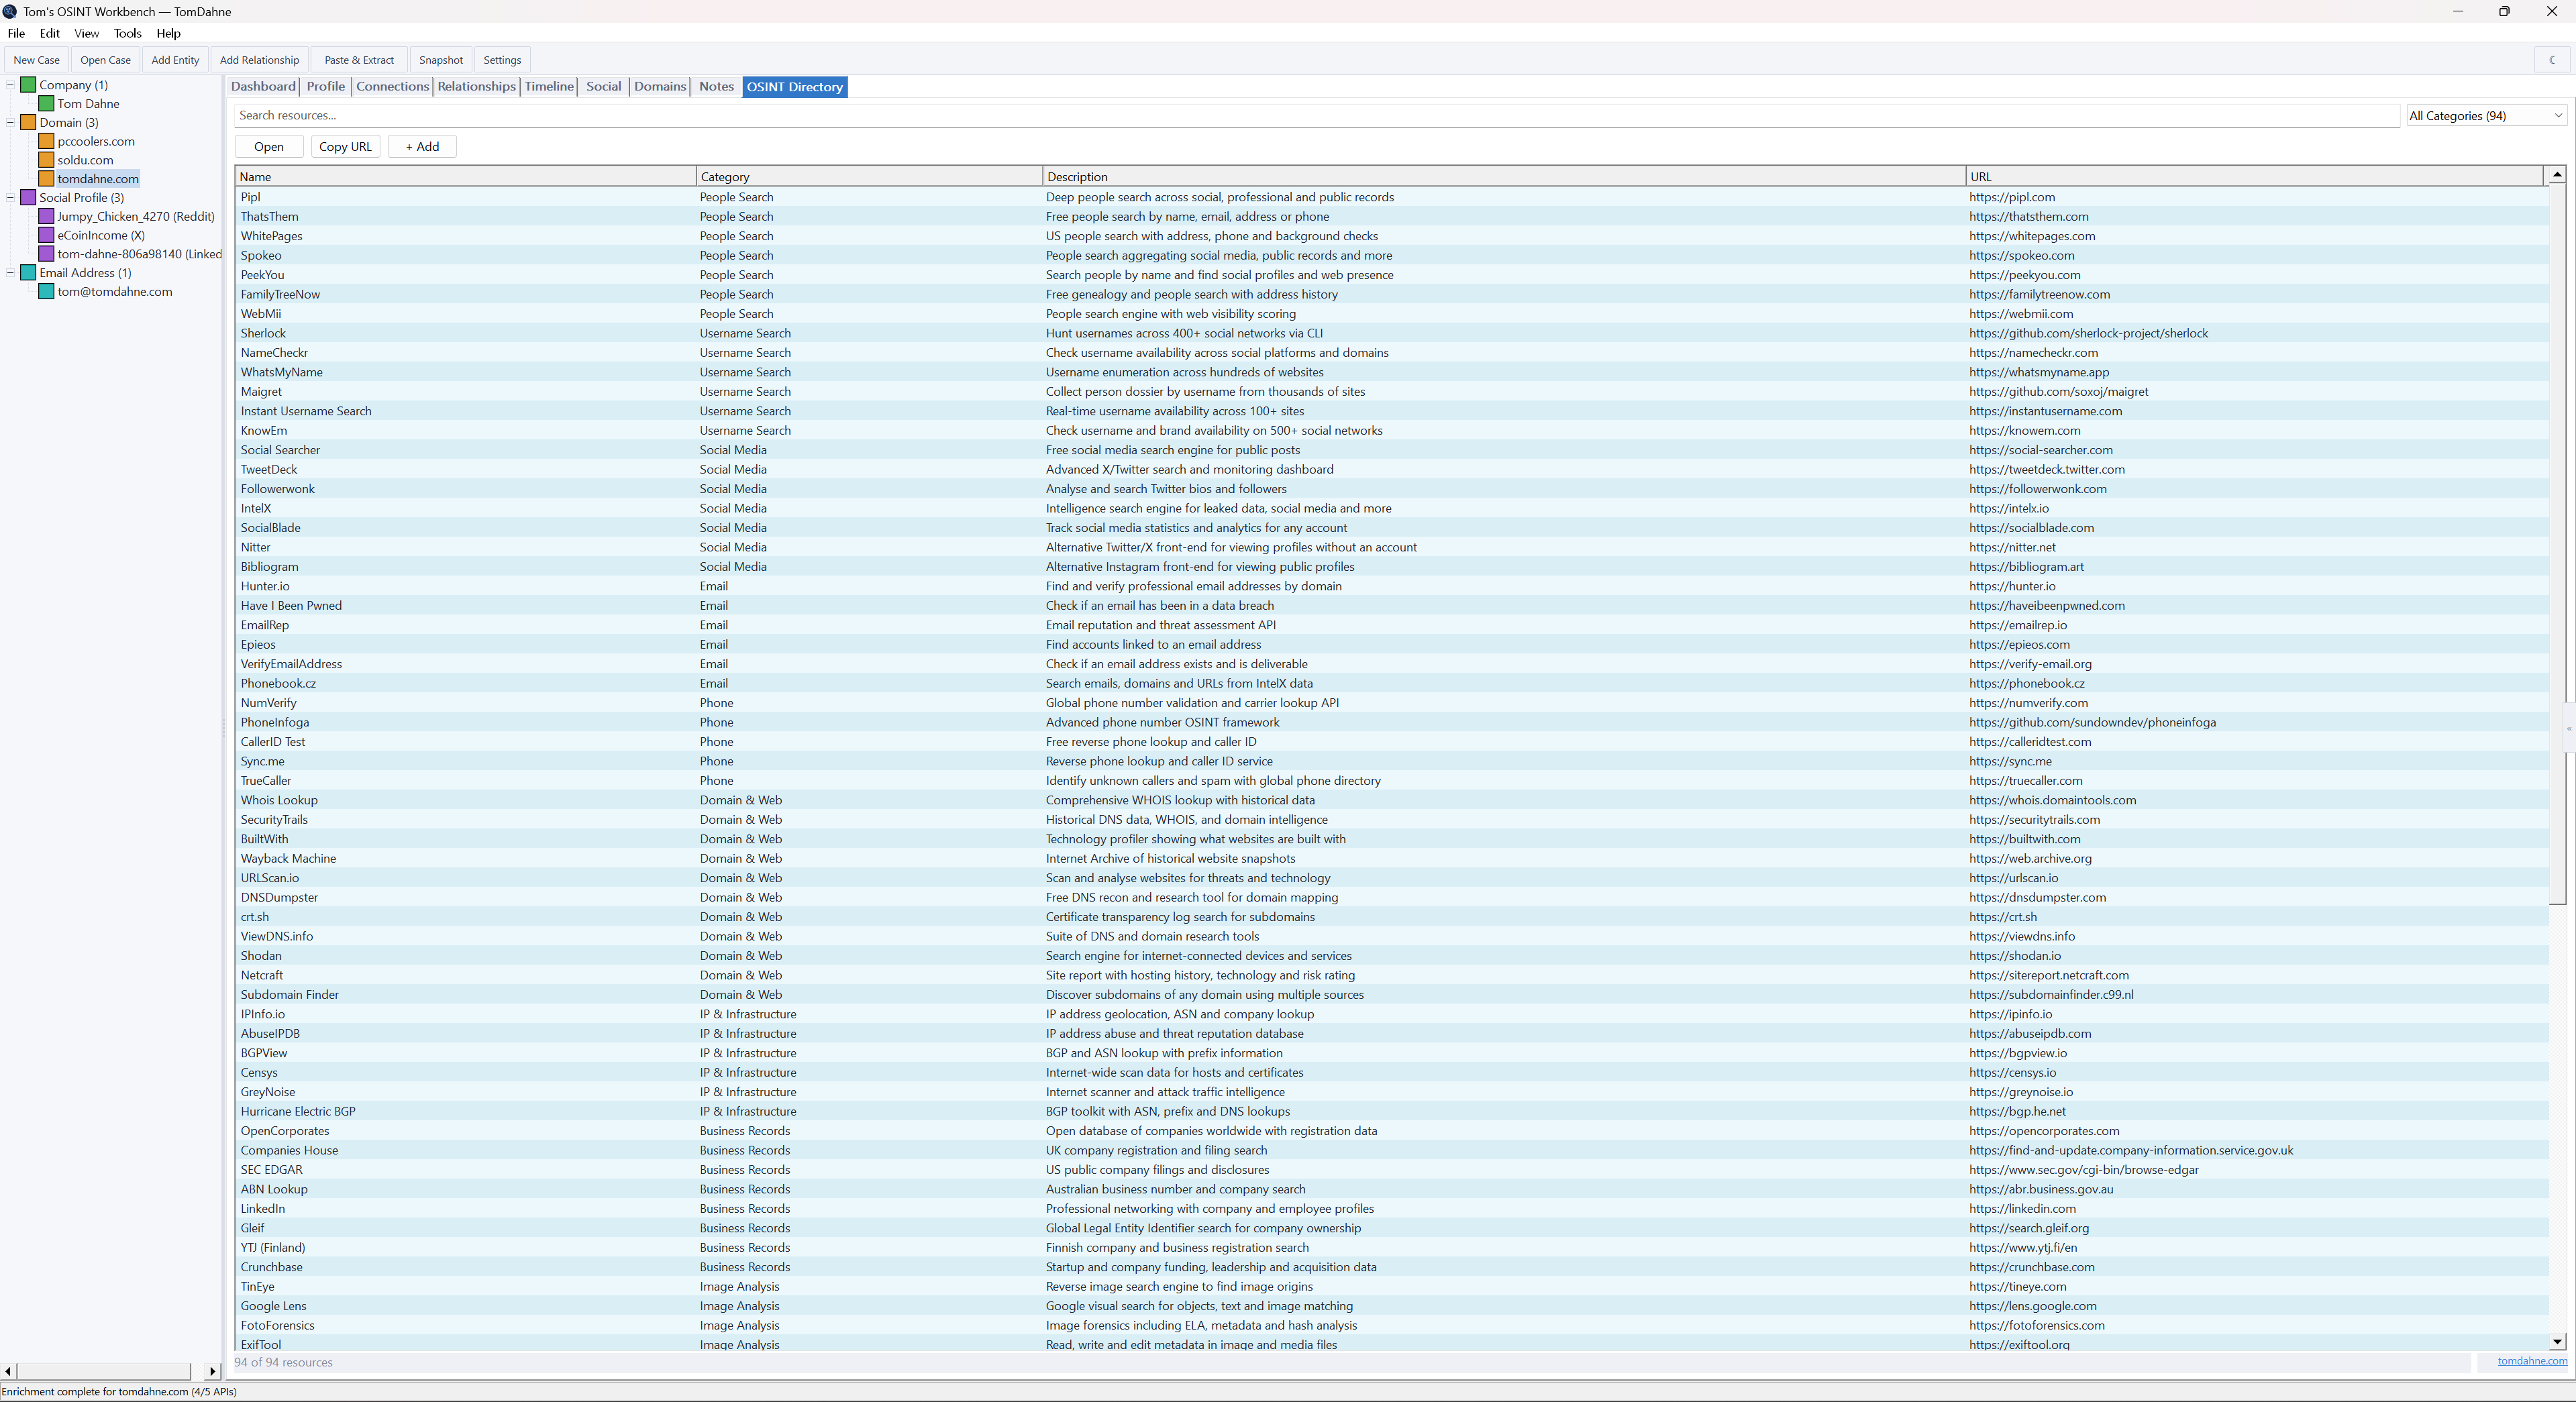Select the Shodan resource row

1392,956
